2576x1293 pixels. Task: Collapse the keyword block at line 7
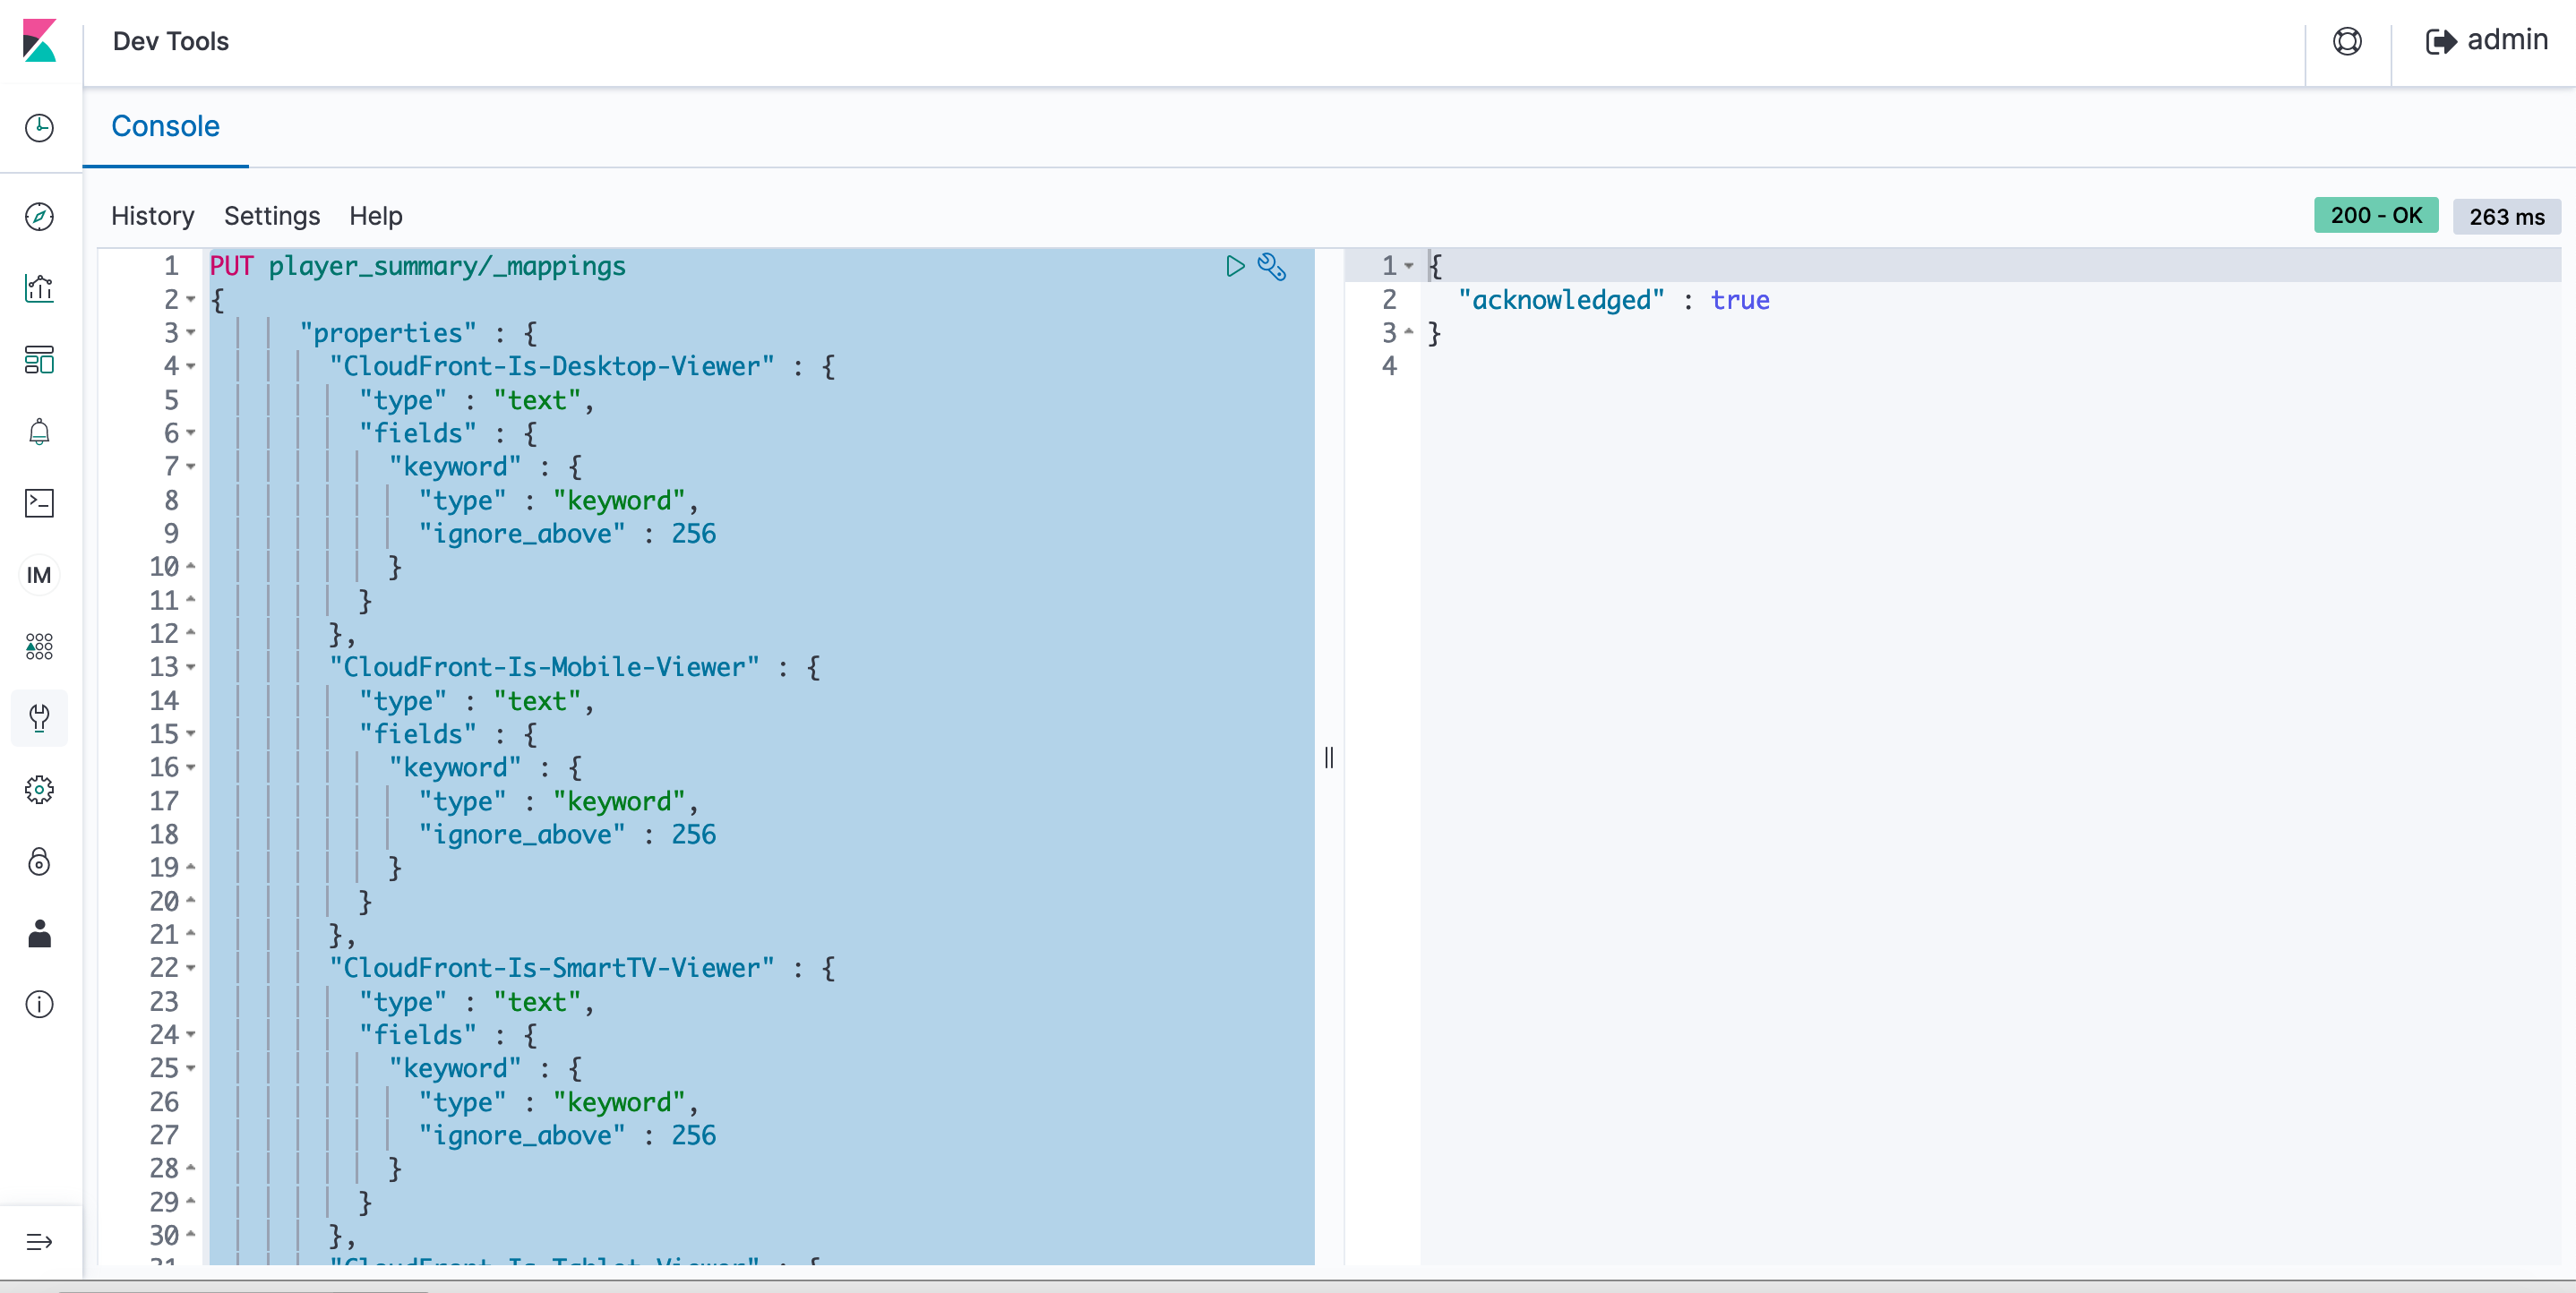tap(191, 467)
